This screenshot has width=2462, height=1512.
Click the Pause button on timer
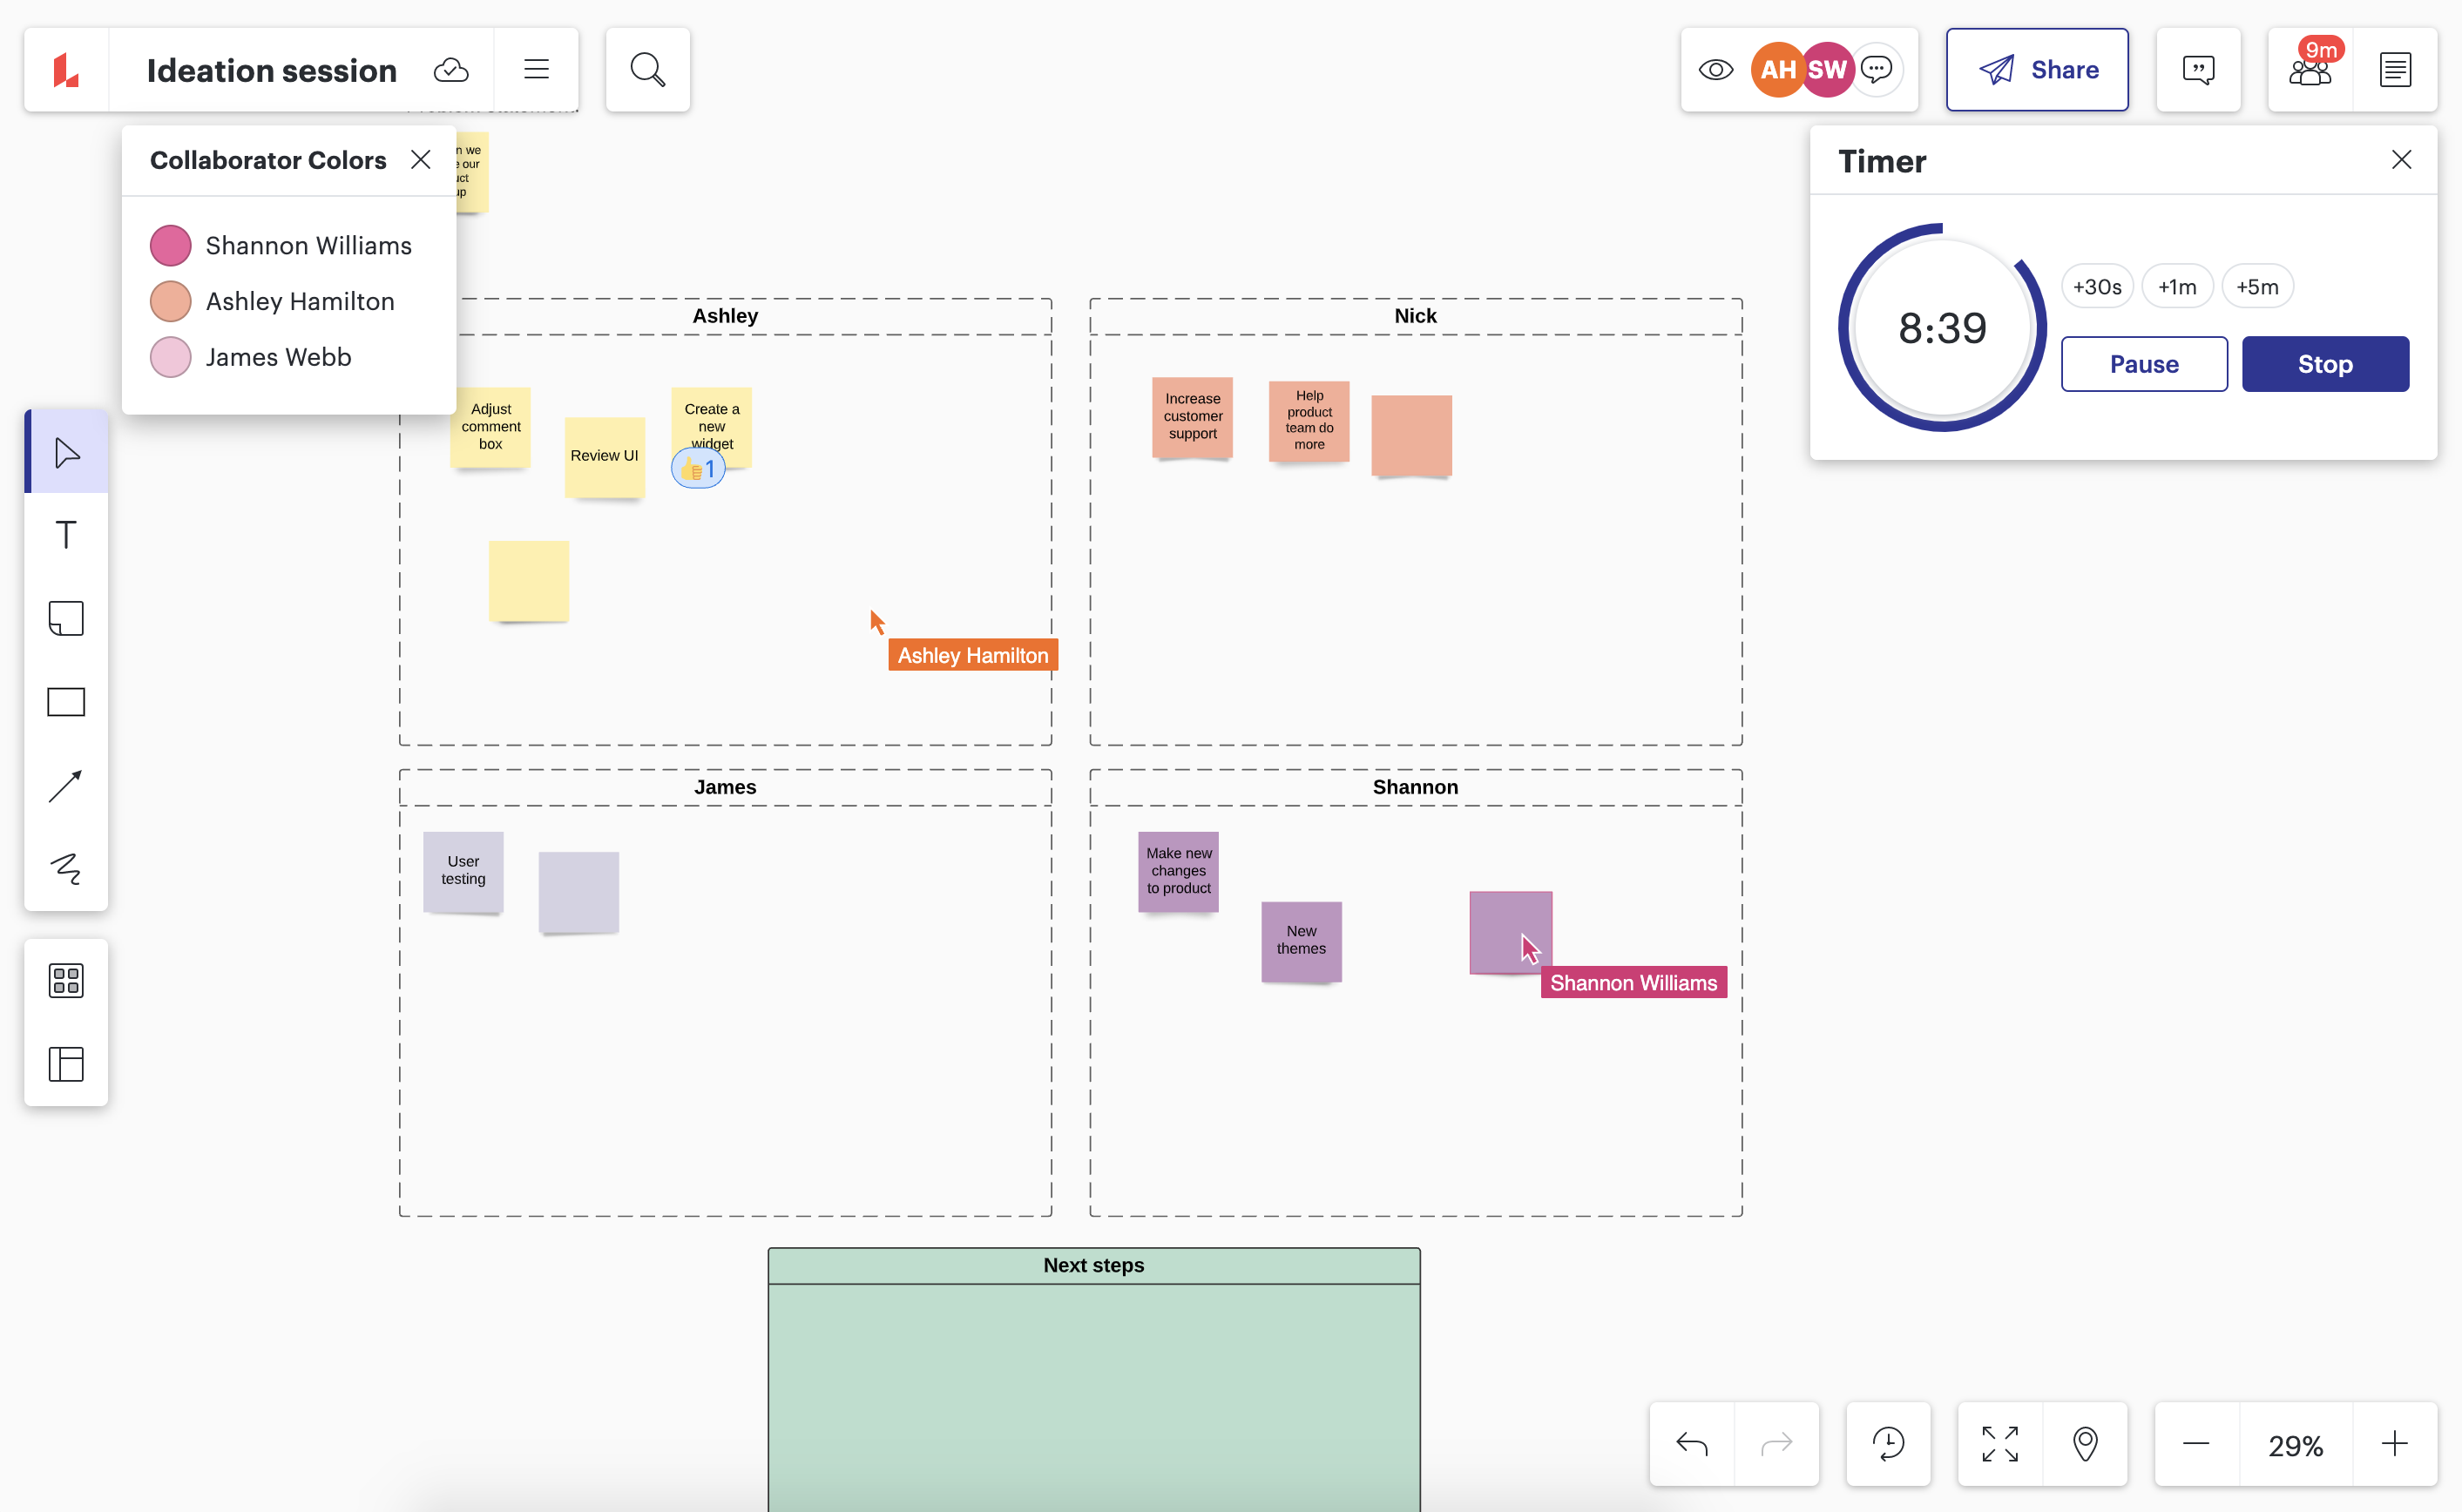tap(2144, 364)
